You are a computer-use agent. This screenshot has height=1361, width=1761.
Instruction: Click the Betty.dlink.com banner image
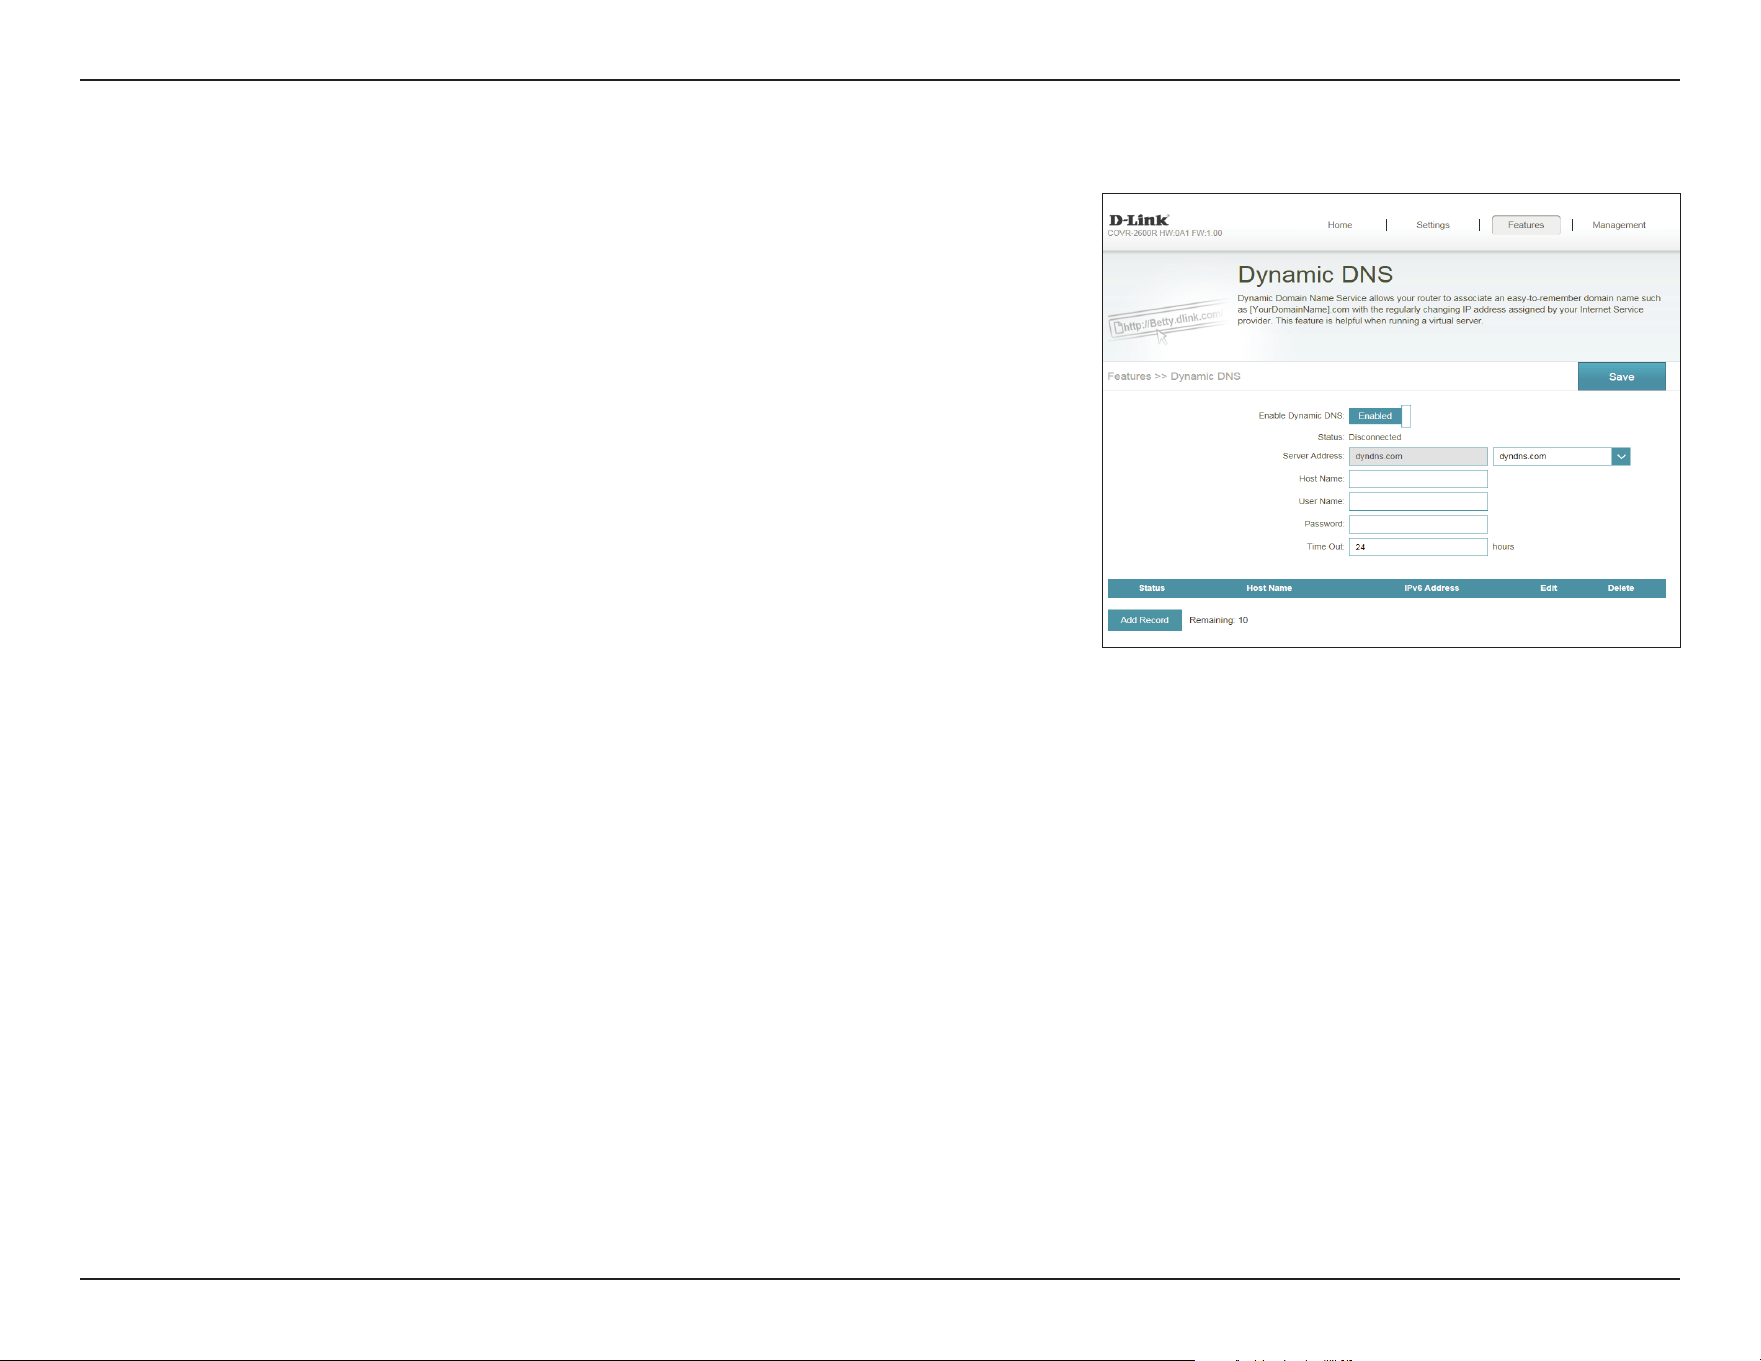click(1166, 323)
